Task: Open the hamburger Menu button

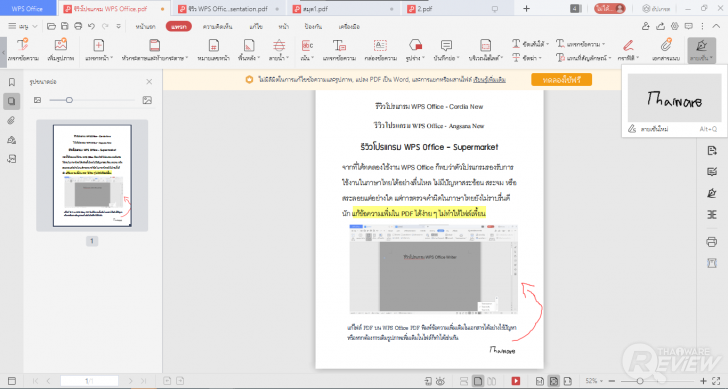Action: pyautogui.click(x=22, y=26)
